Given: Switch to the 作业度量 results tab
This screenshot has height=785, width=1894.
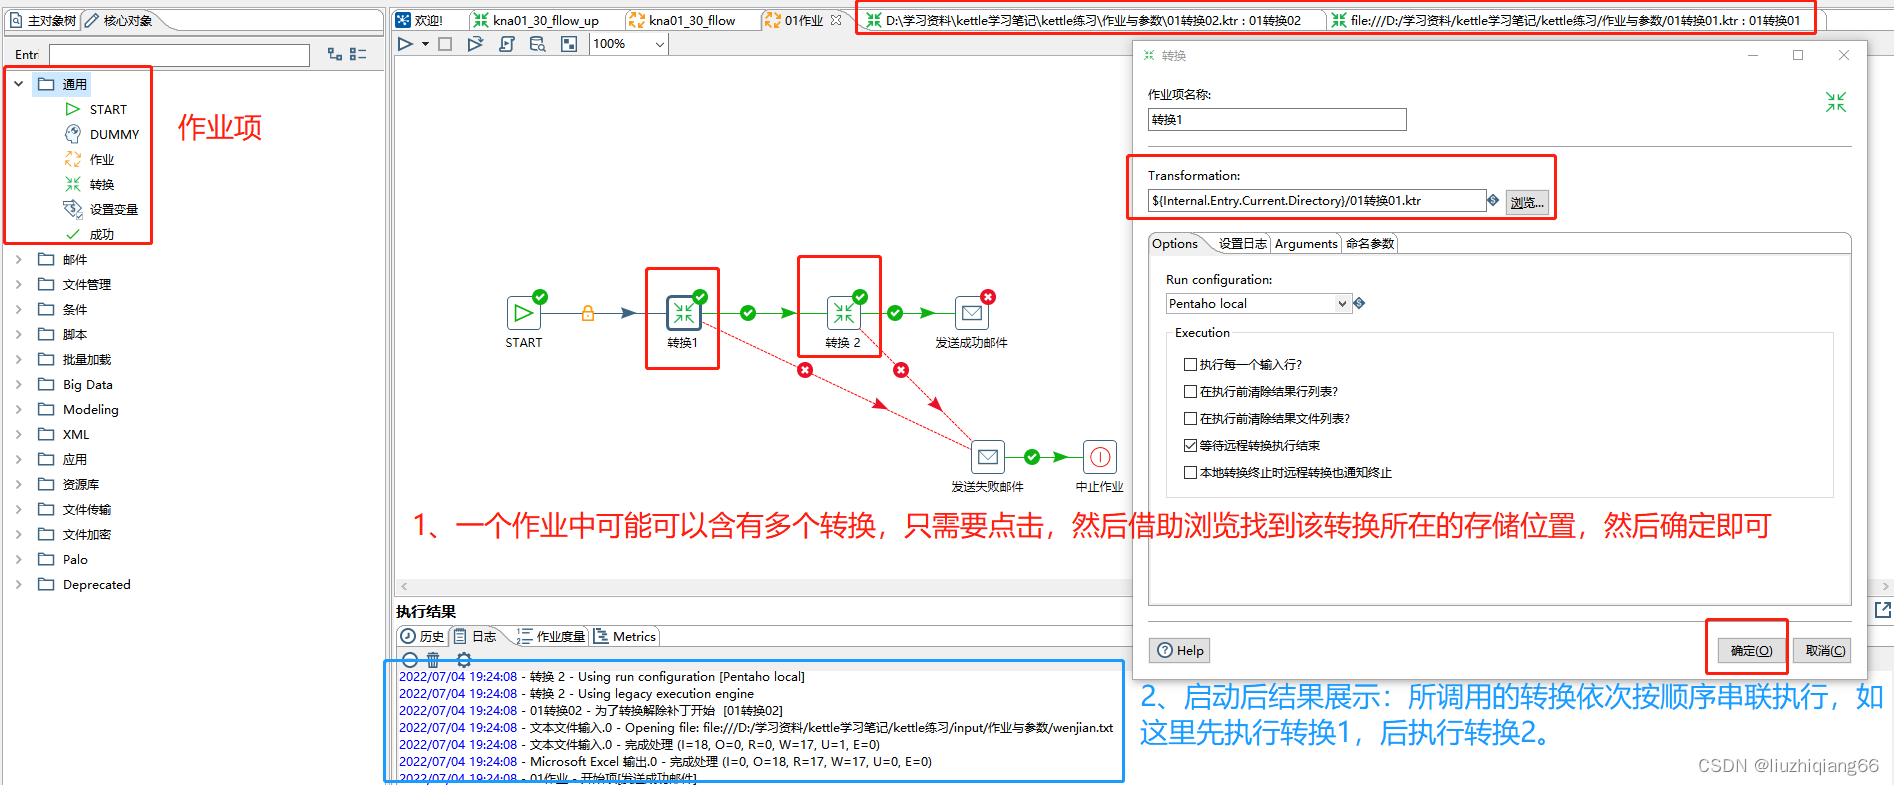Looking at the screenshot, I should click(551, 637).
